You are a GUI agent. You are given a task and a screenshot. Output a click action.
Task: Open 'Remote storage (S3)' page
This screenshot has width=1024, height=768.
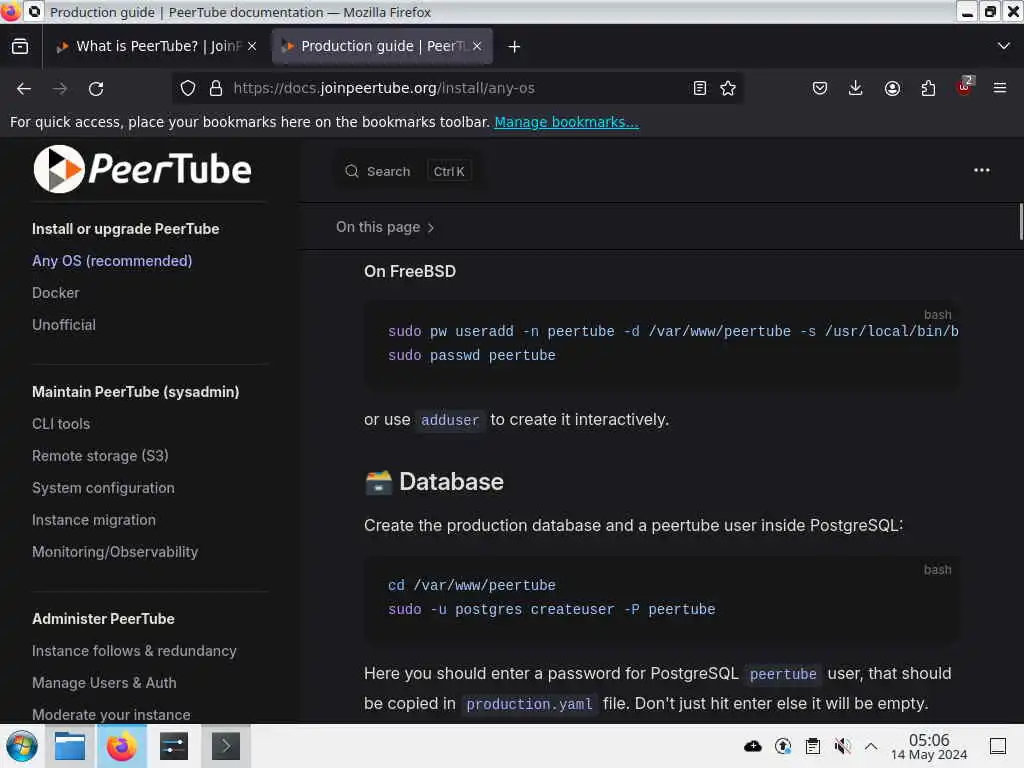click(100, 456)
